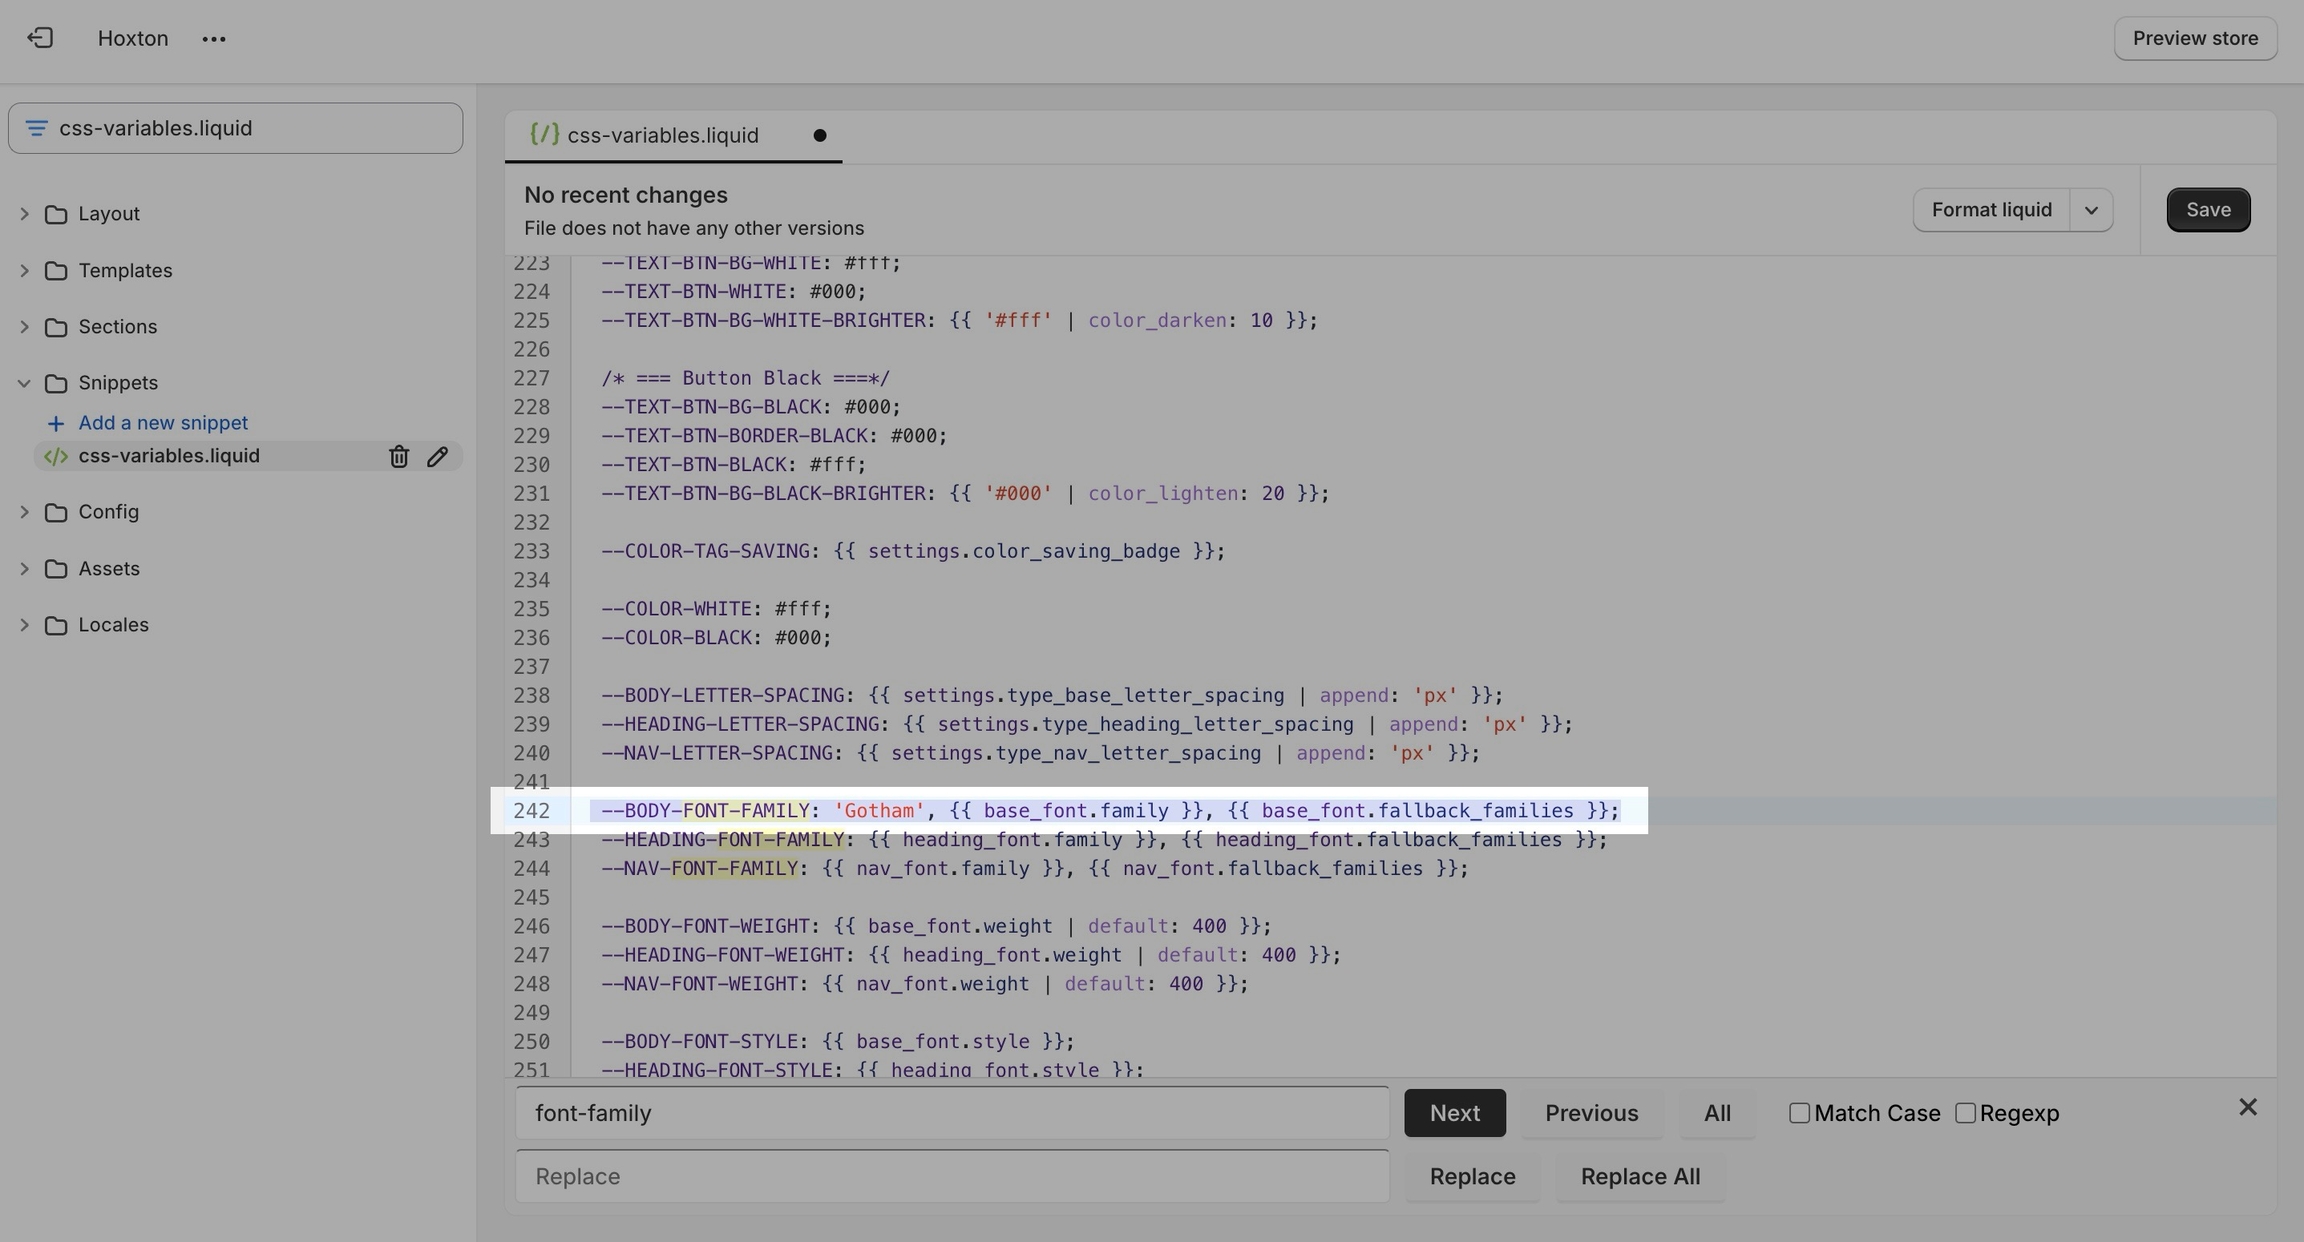Collapse the Snippets folder
This screenshot has width=2304, height=1242.
24,383
